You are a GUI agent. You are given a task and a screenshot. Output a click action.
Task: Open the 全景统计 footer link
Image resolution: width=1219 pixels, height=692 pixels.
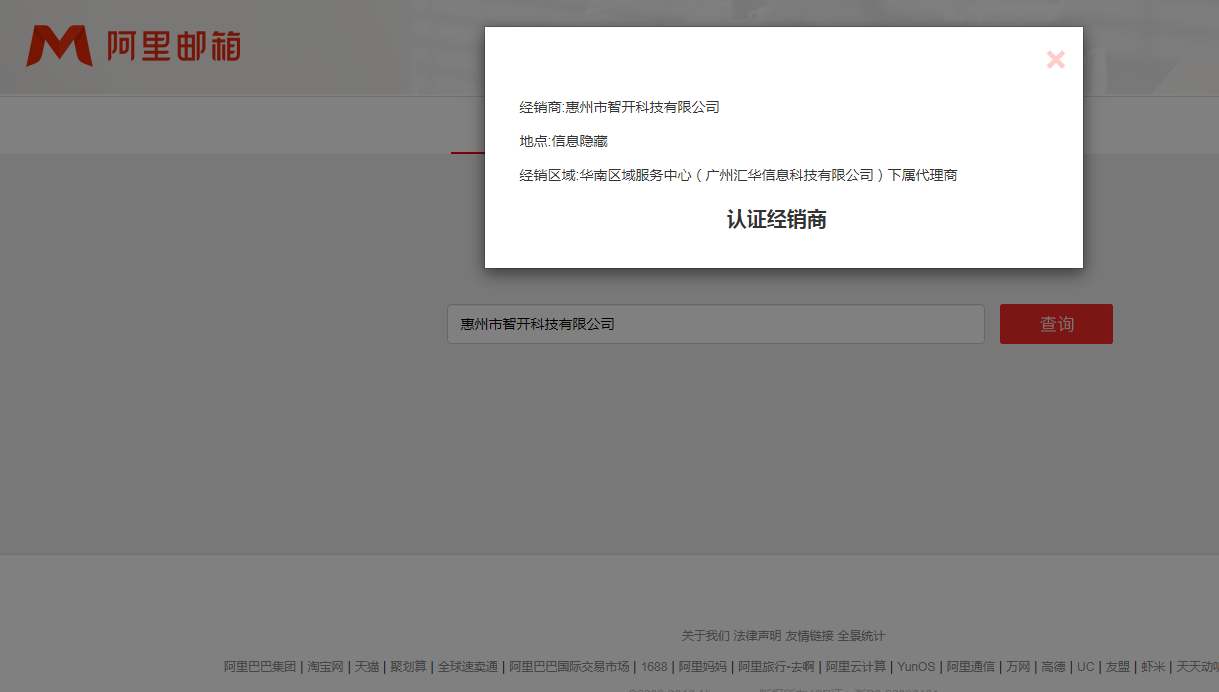tap(861, 636)
